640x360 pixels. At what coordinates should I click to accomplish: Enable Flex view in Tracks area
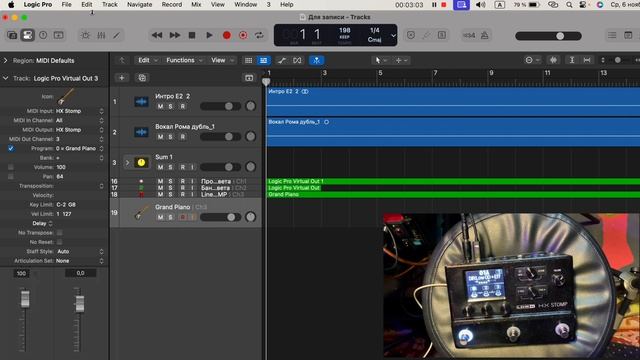pyautogui.click(x=297, y=60)
